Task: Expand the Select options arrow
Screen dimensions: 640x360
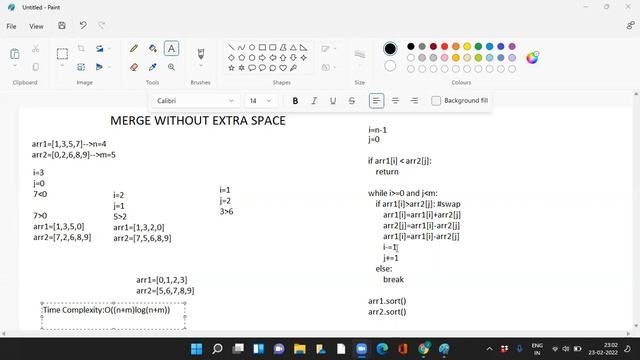Action: point(62,66)
